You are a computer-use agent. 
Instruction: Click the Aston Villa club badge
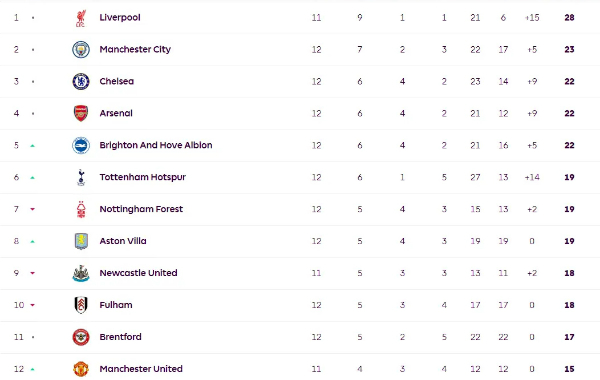[x=81, y=241]
